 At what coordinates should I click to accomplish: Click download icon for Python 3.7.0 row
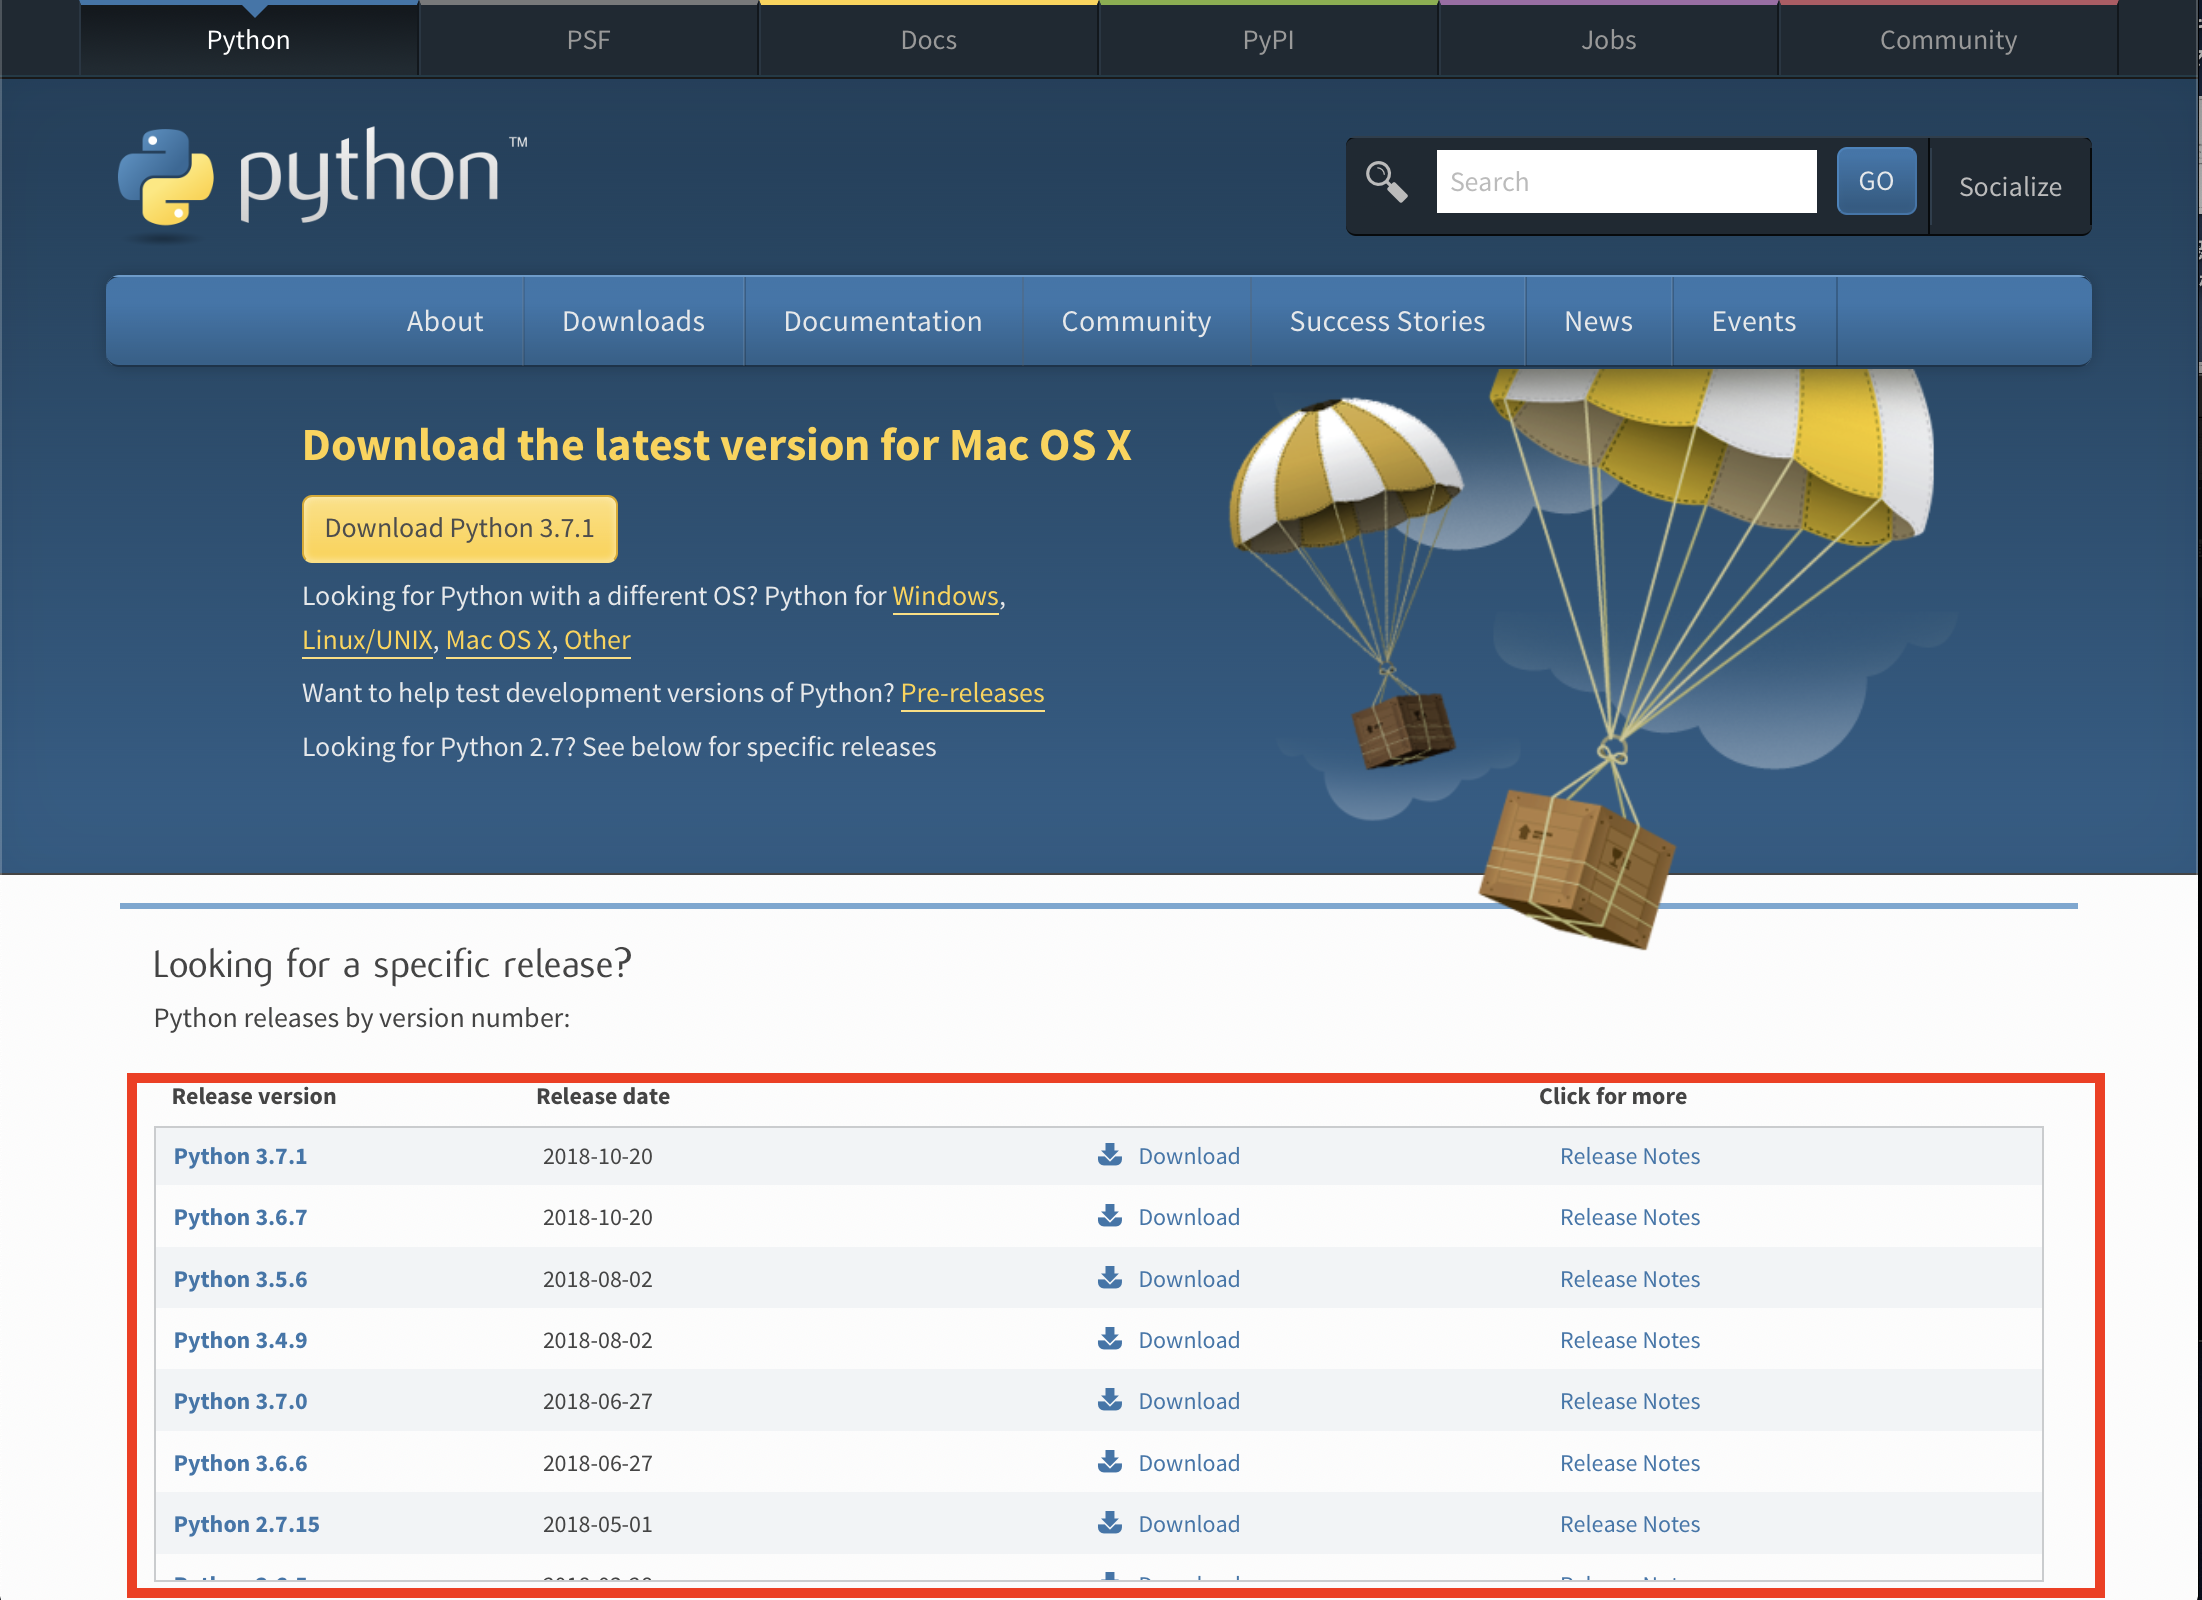coord(1110,1400)
